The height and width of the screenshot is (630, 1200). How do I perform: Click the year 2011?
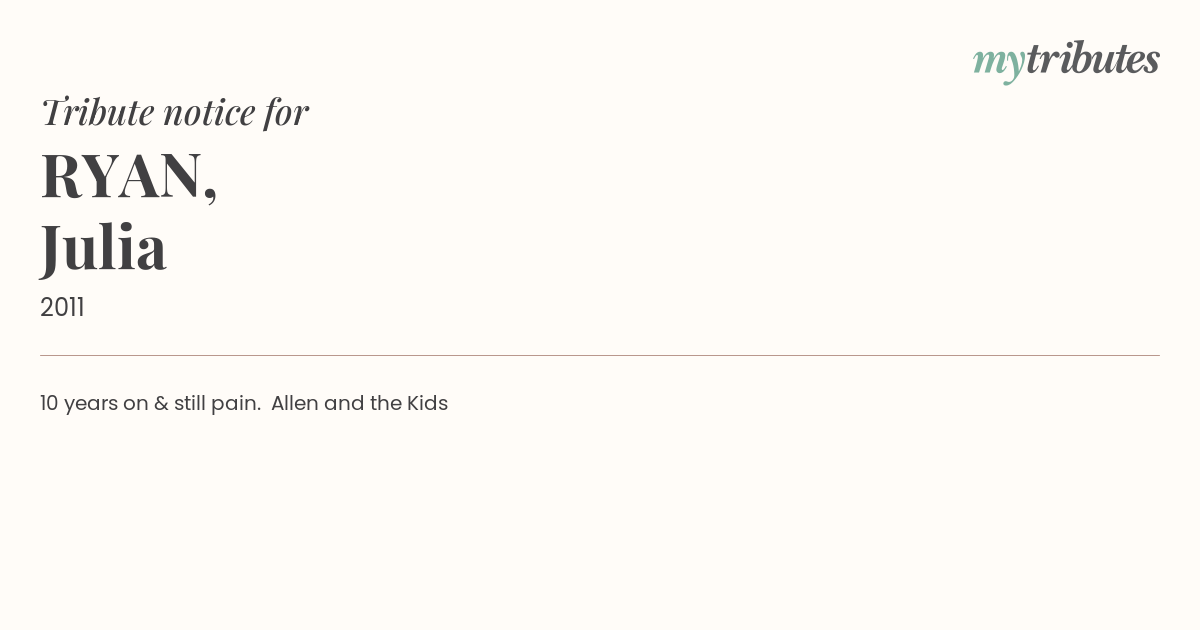(x=62, y=308)
